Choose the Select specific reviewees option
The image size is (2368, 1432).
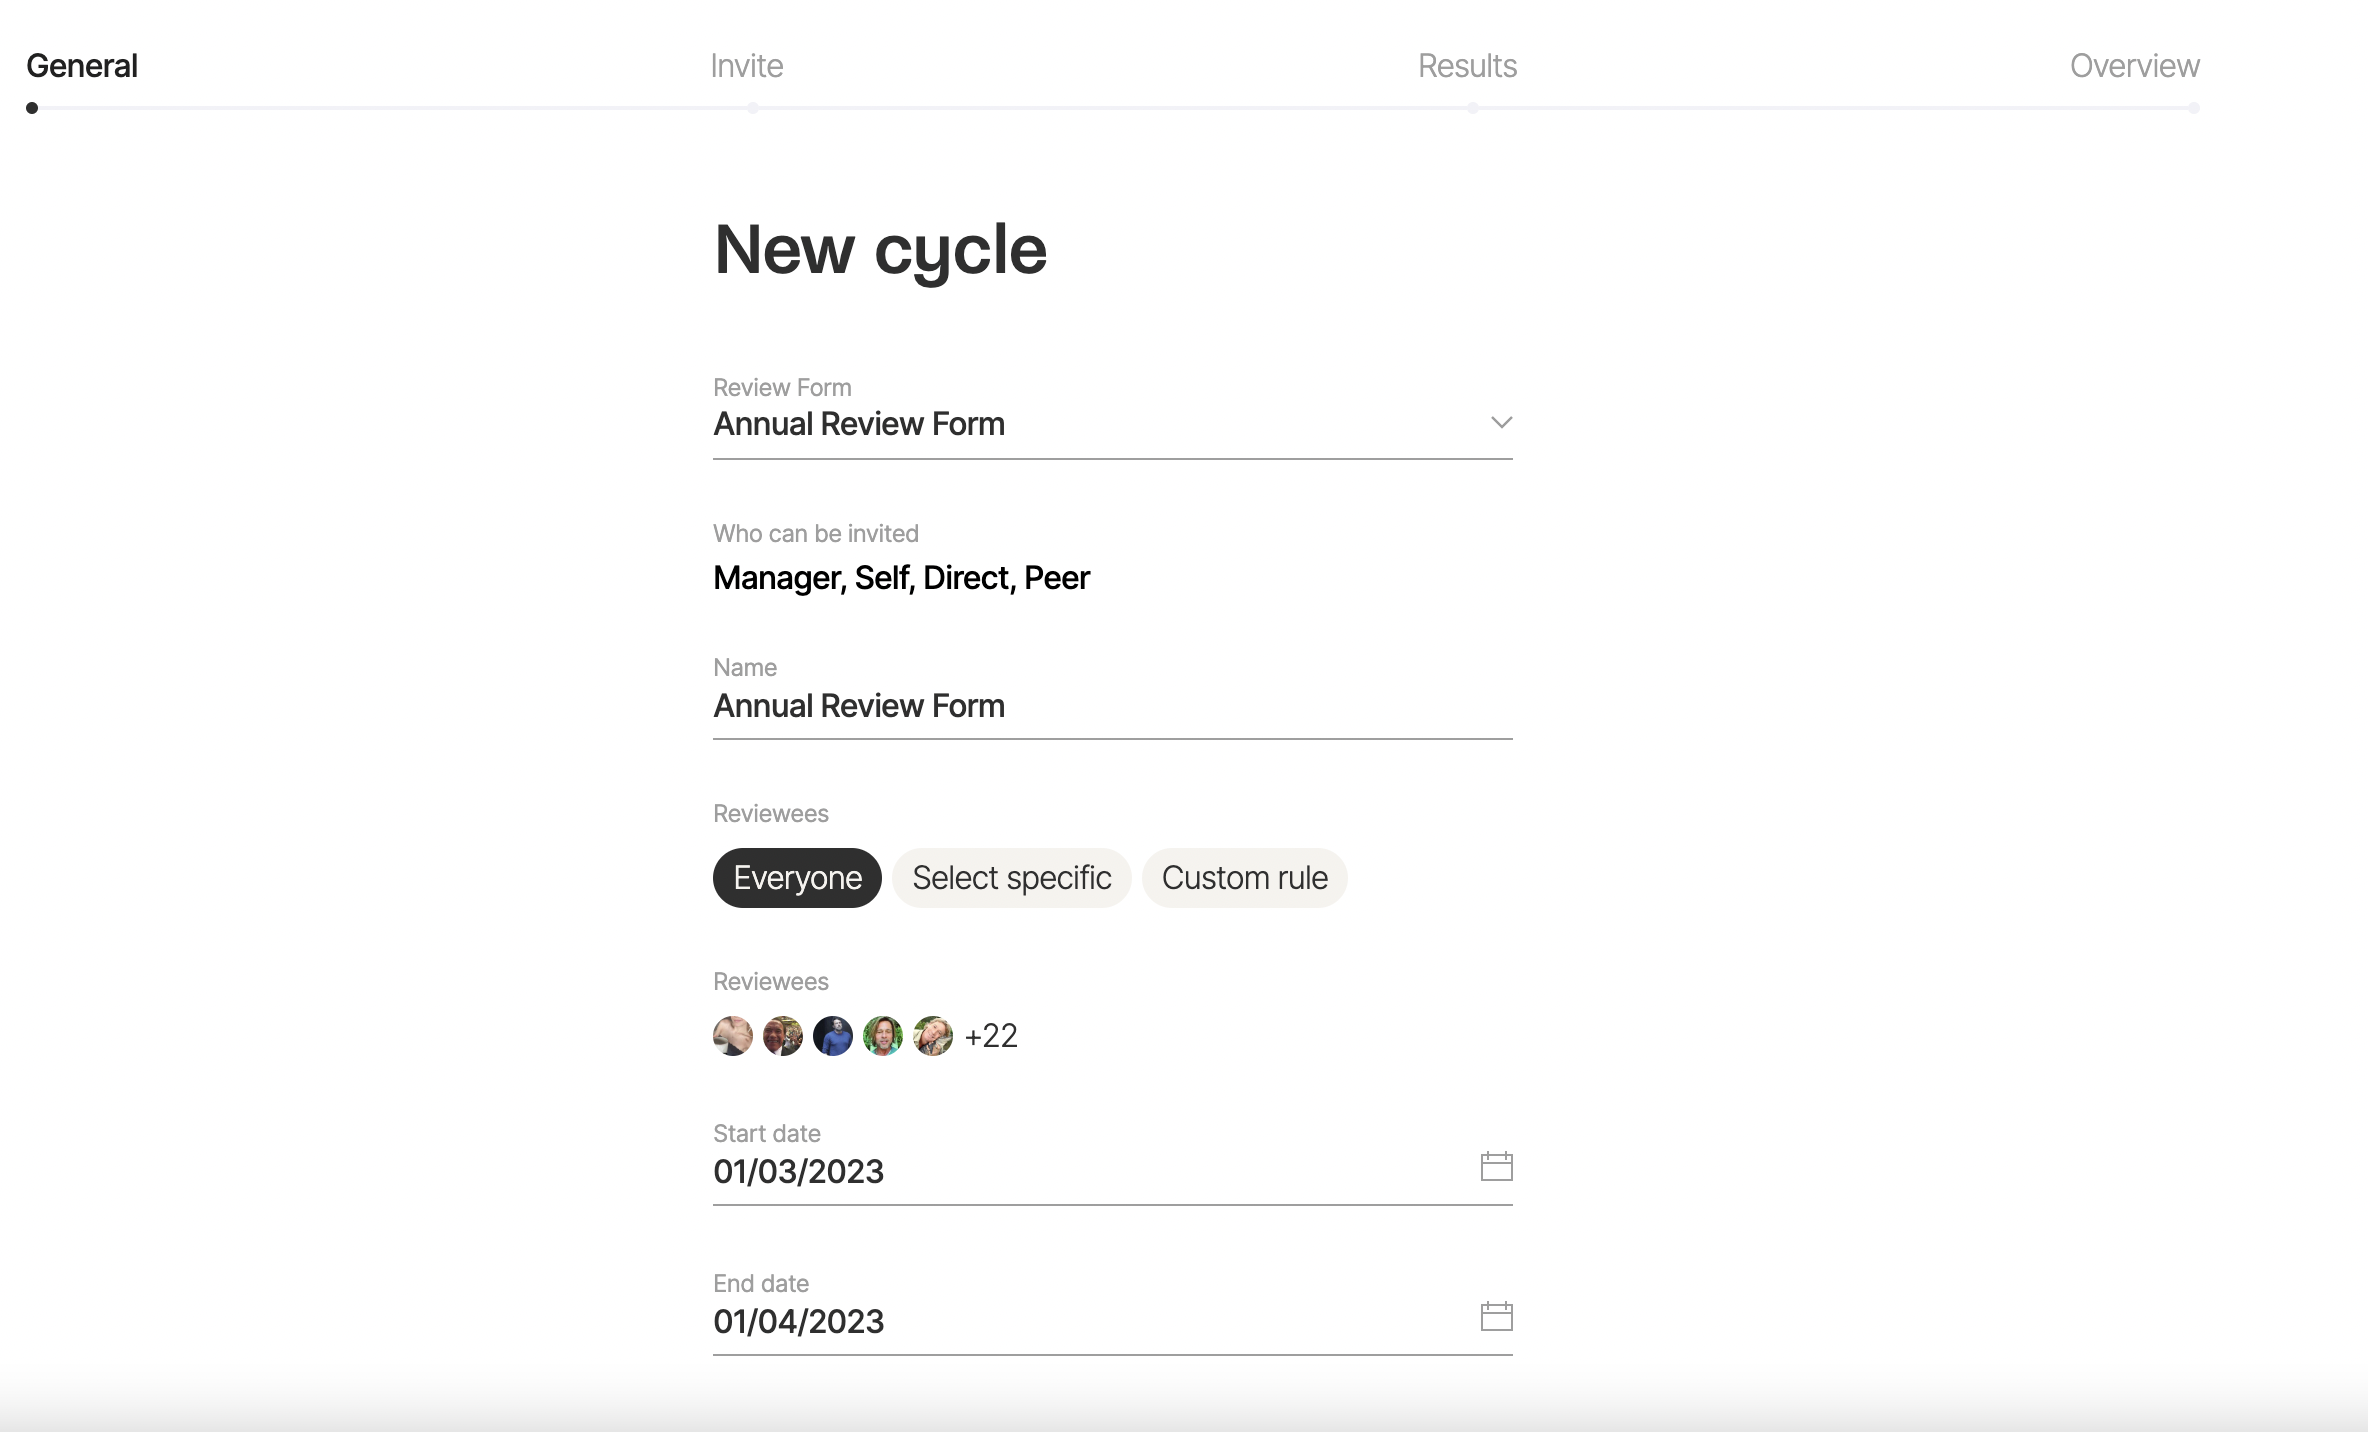click(x=1012, y=878)
